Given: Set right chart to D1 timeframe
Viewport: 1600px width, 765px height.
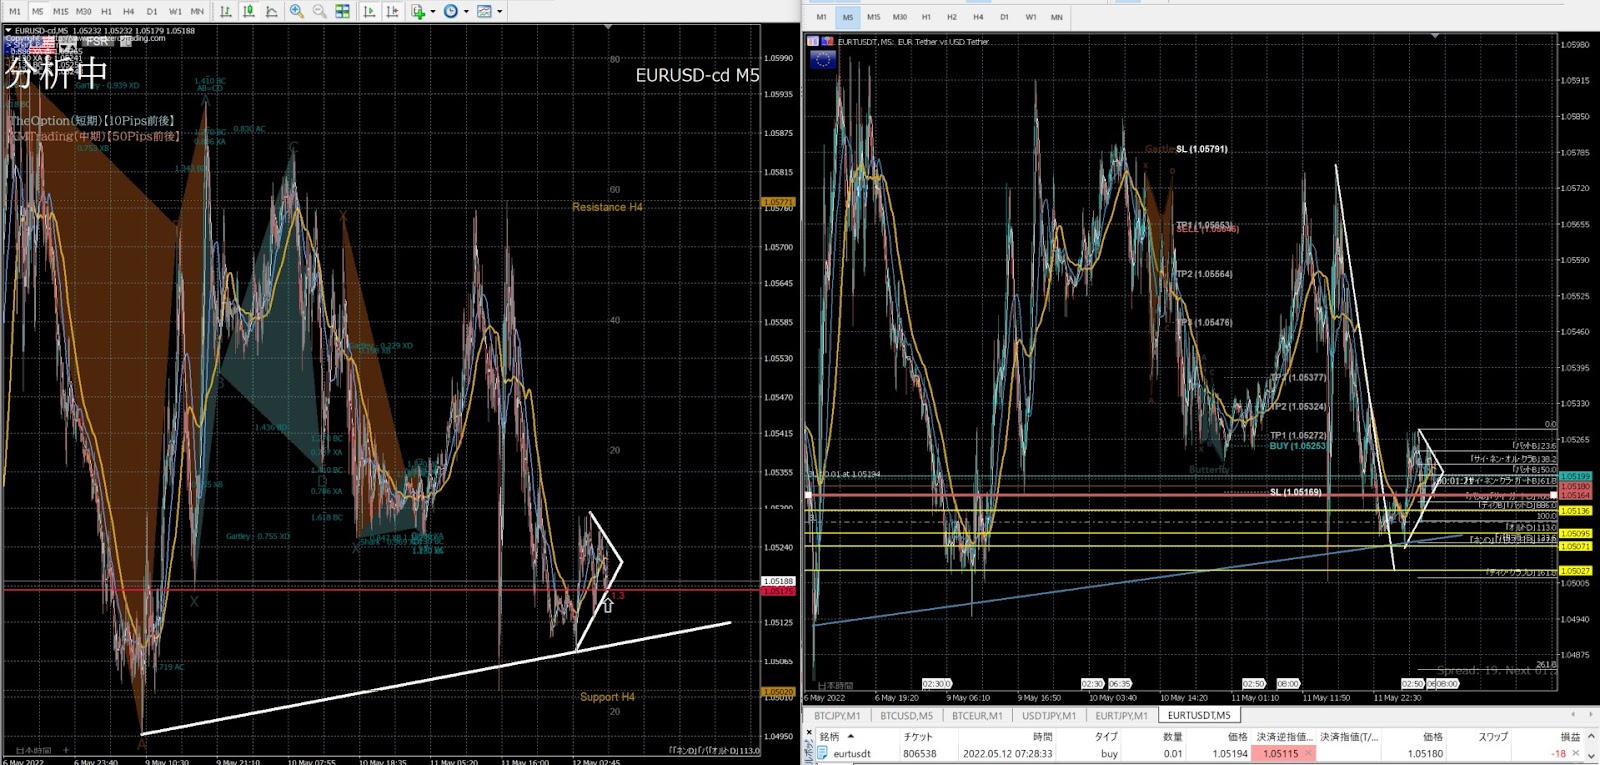Looking at the screenshot, I should [x=1004, y=17].
